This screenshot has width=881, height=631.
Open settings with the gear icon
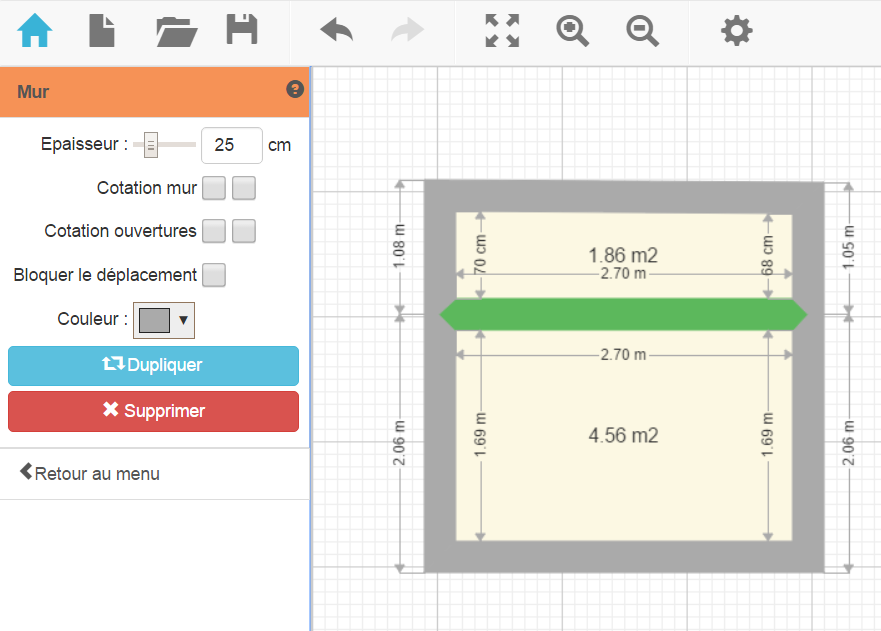point(737,31)
